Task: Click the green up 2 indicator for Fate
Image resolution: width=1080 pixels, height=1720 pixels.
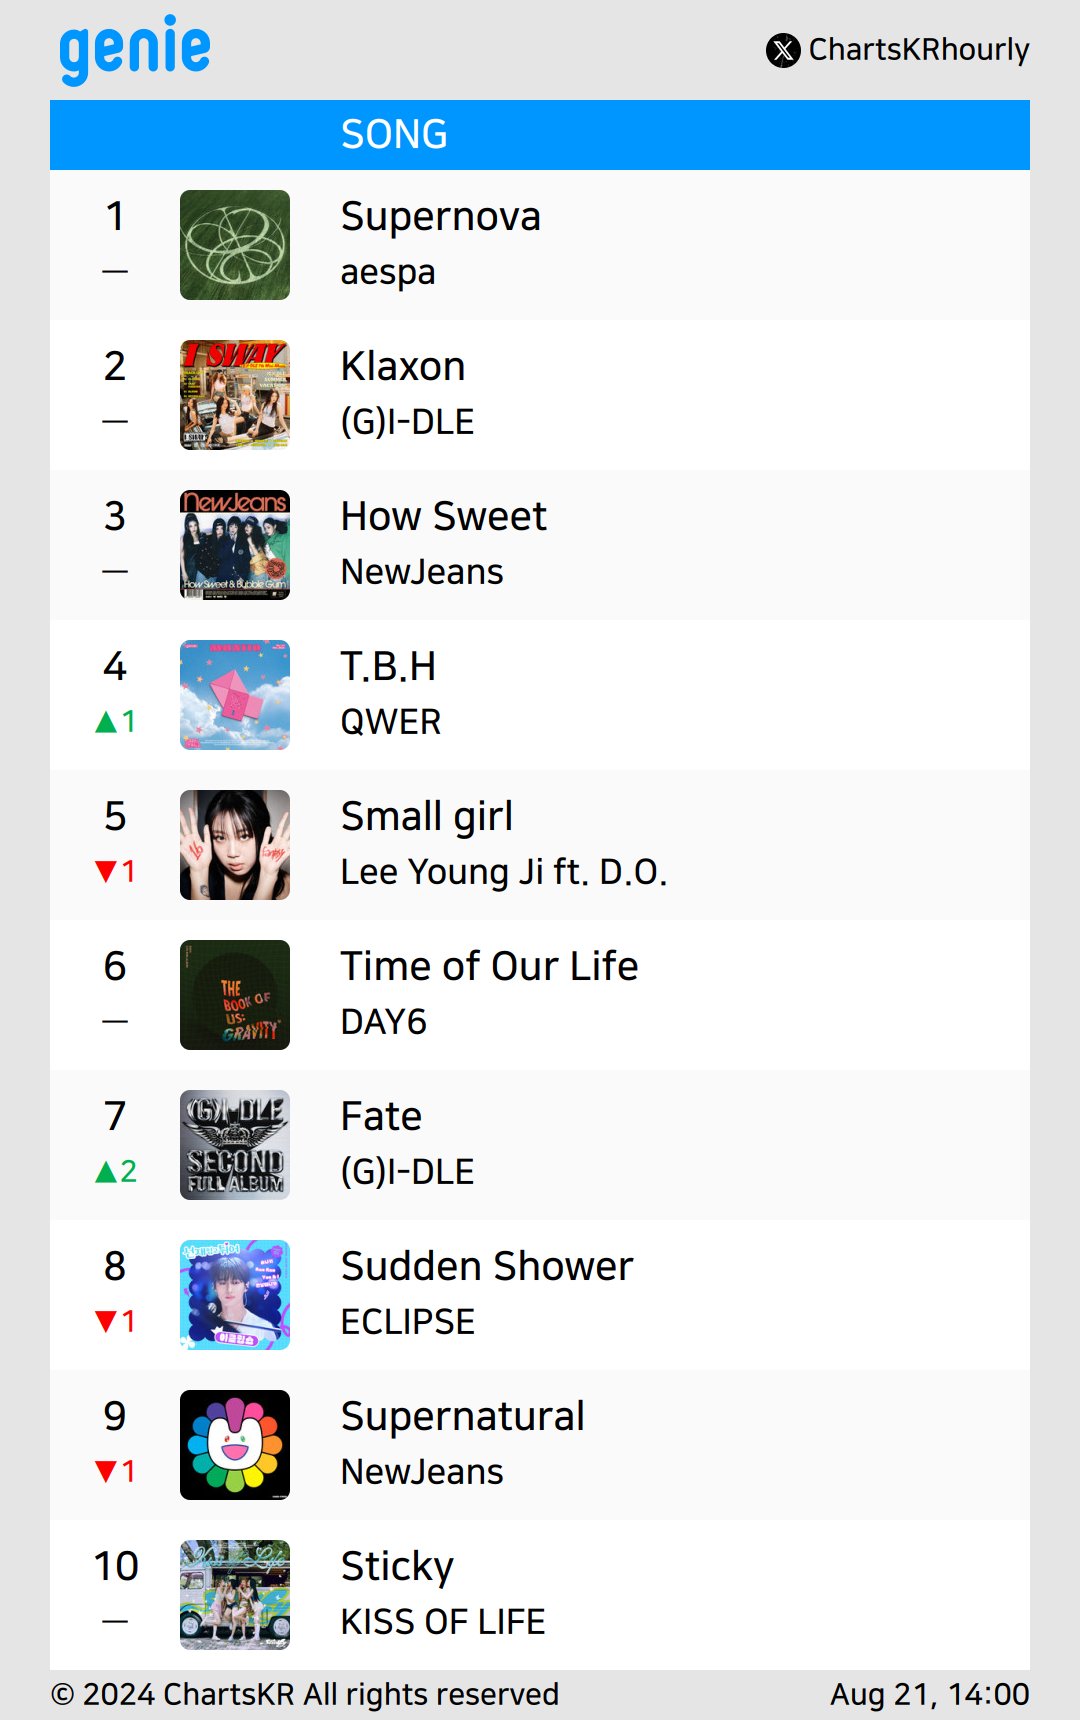Action: [115, 1171]
